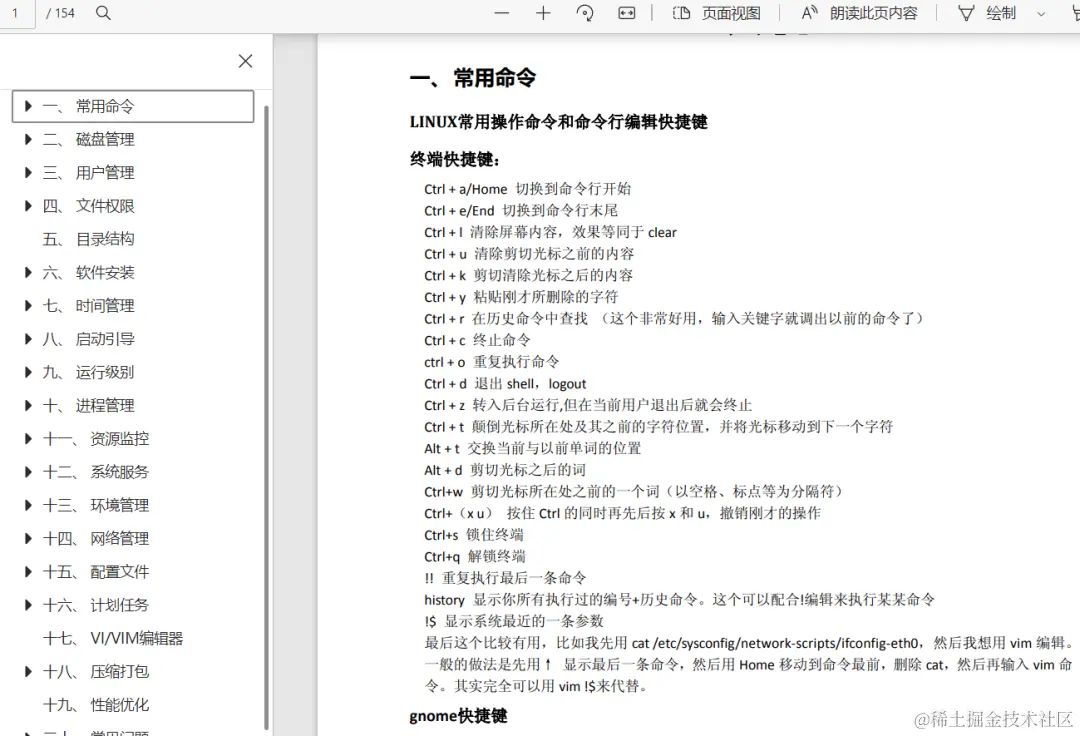Activate fit-to-width view icon
This screenshot has width=1080, height=736.
tap(627, 14)
